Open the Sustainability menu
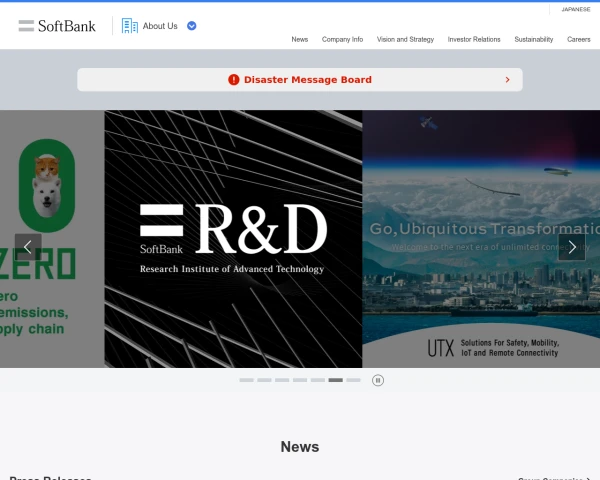 [x=533, y=39]
